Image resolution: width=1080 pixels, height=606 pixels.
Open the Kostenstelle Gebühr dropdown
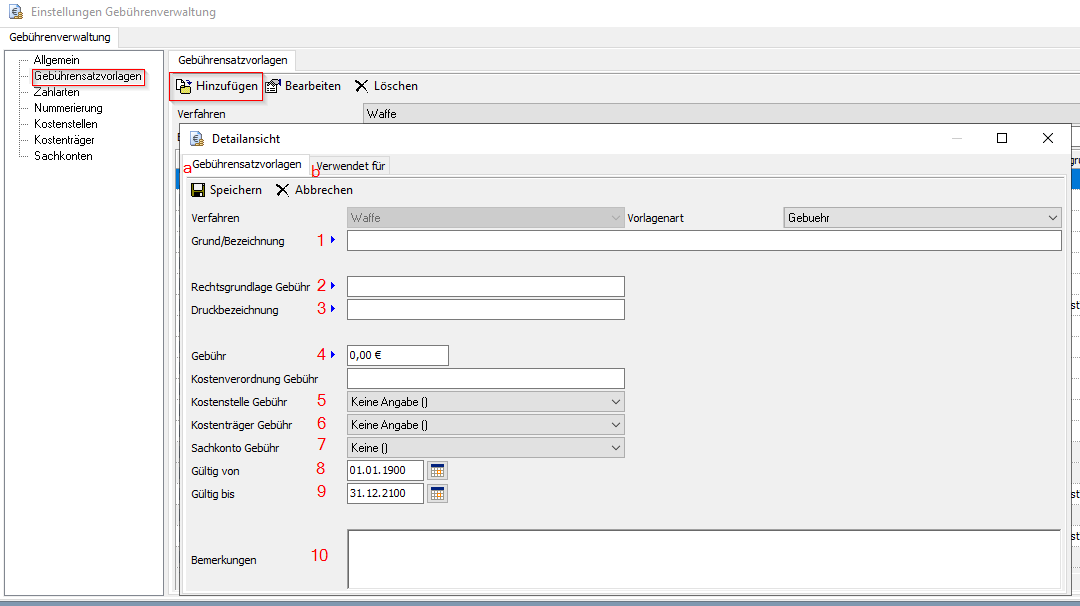[615, 402]
